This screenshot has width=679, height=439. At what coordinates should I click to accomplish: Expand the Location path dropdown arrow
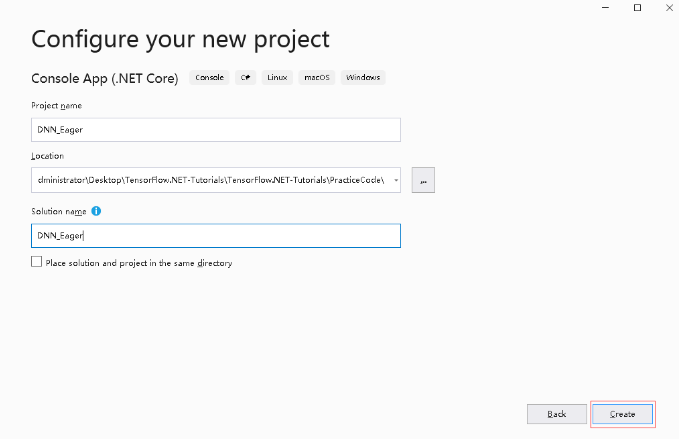pos(396,180)
